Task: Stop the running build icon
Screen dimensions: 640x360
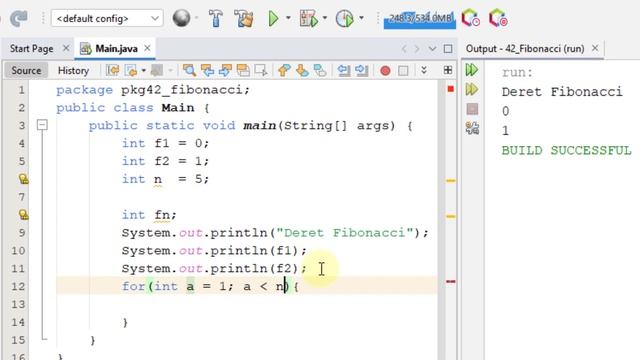Action: [x=472, y=109]
